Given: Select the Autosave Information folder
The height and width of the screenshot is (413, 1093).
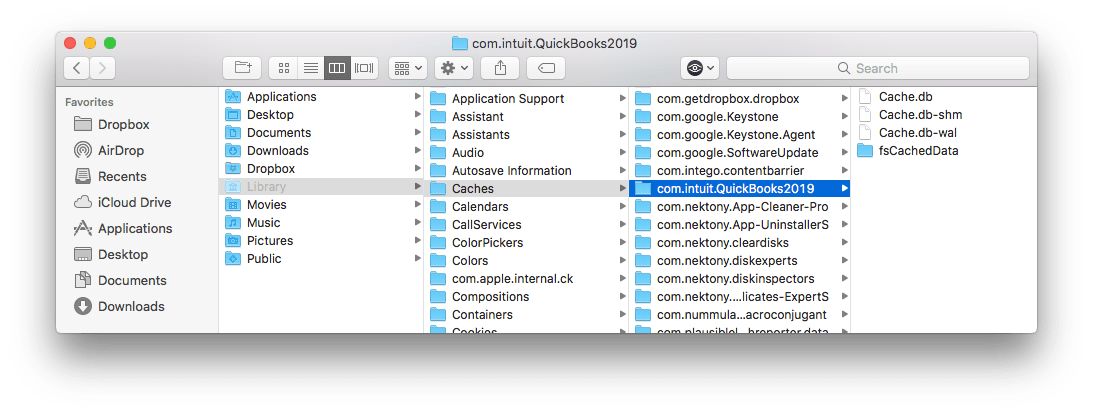Looking at the screenshot, I should point(526,171).
